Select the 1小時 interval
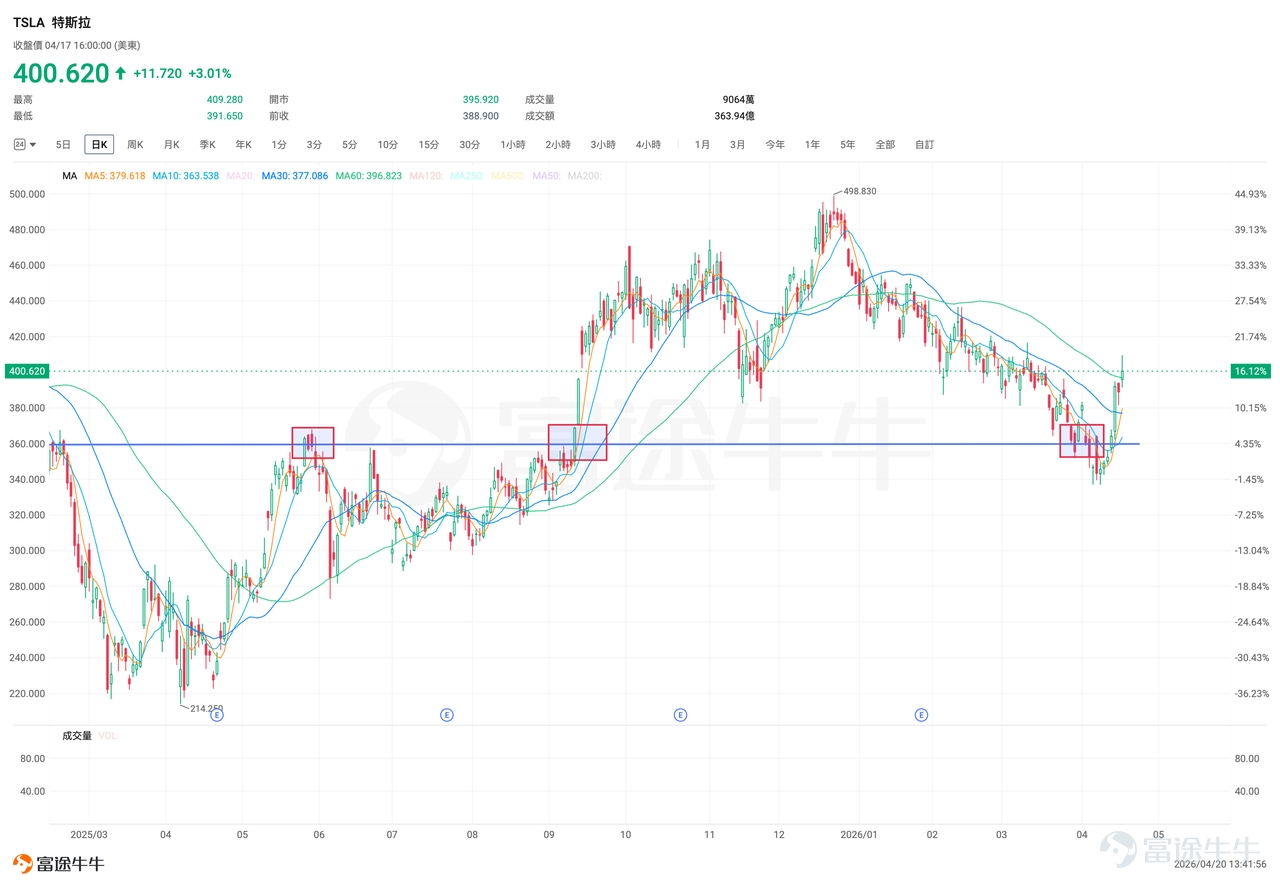Image resolution: width=1280 pixels, height=886 pixels. coord(513,145)
